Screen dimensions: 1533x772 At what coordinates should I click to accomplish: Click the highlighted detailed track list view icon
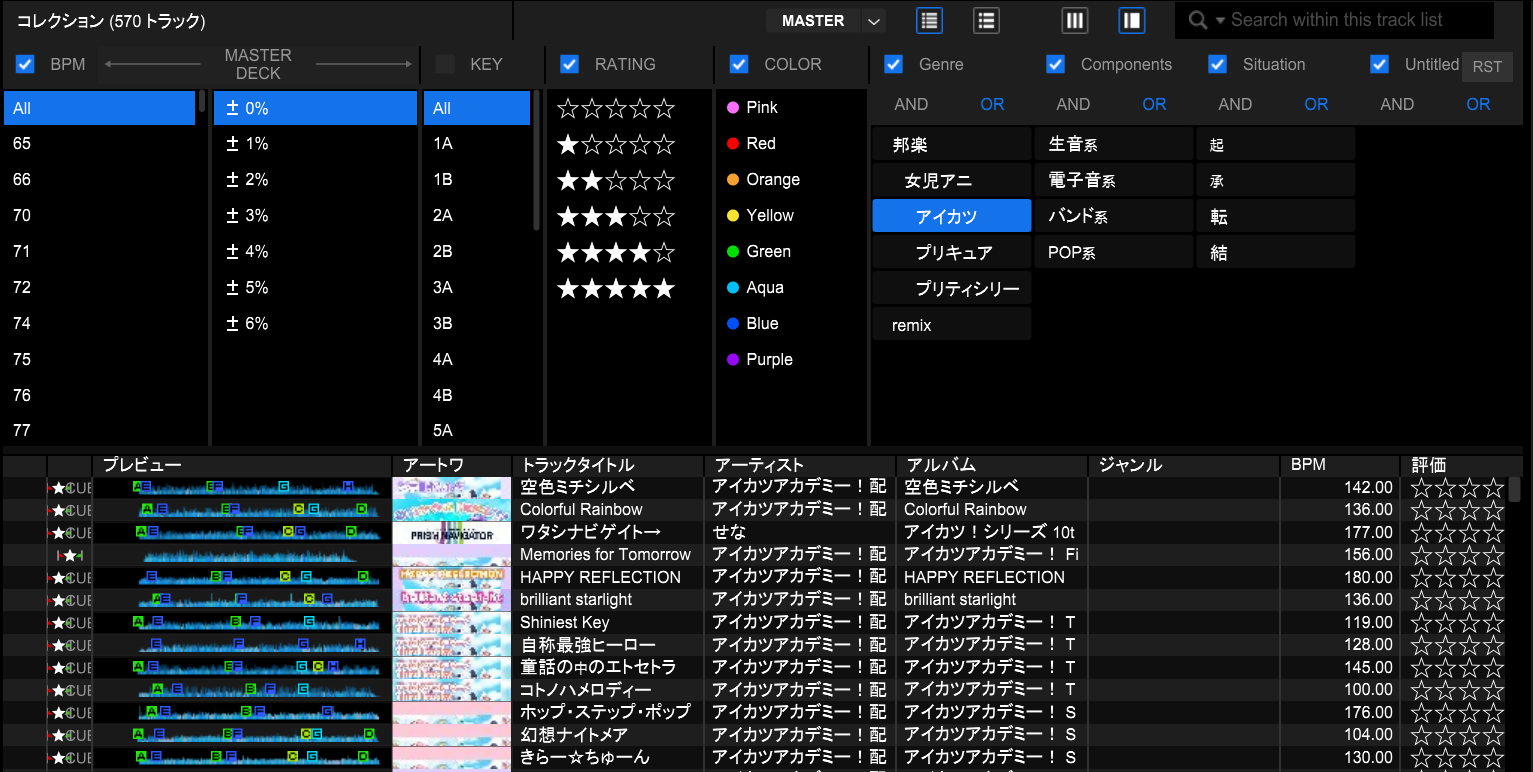coord(929,20)
